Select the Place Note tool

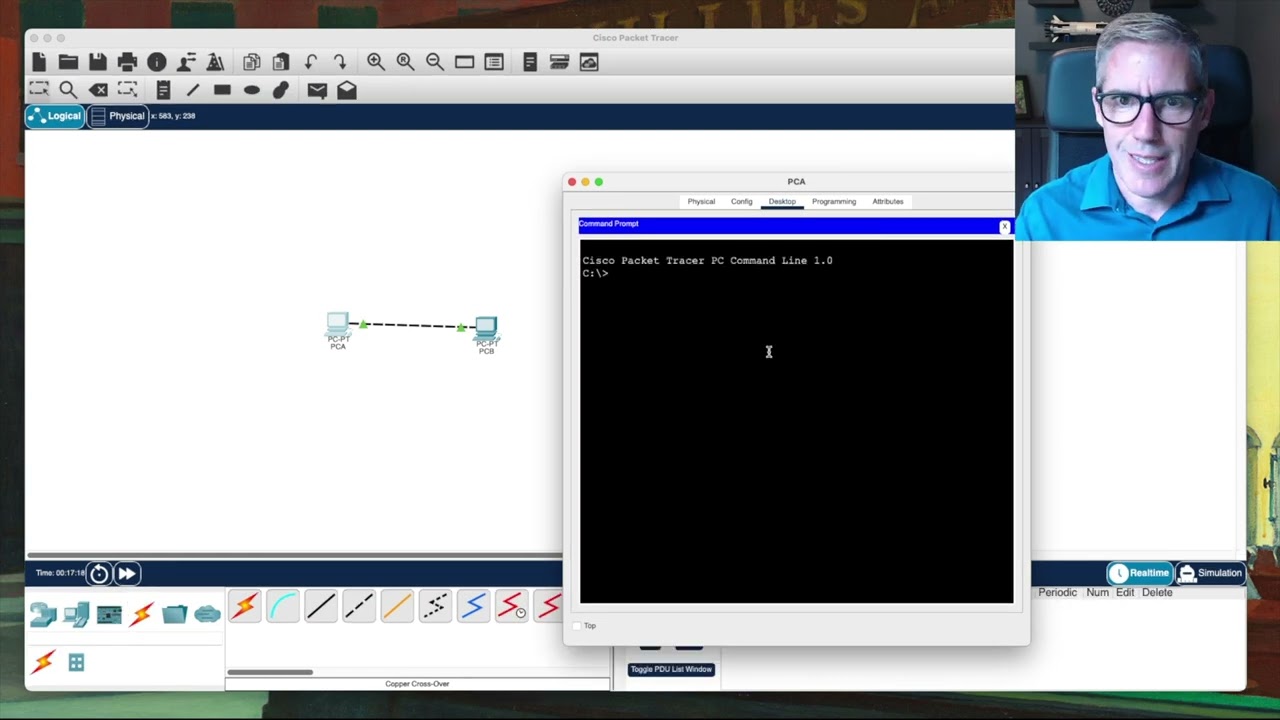click(163, 90)
